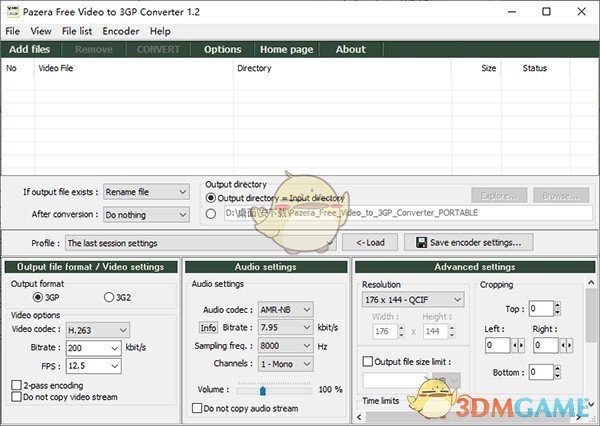Screen dimensions: 600x426
Task: Click the cropping Right spinner arrows
Action: pyautogui.click(x=566, y=345)
